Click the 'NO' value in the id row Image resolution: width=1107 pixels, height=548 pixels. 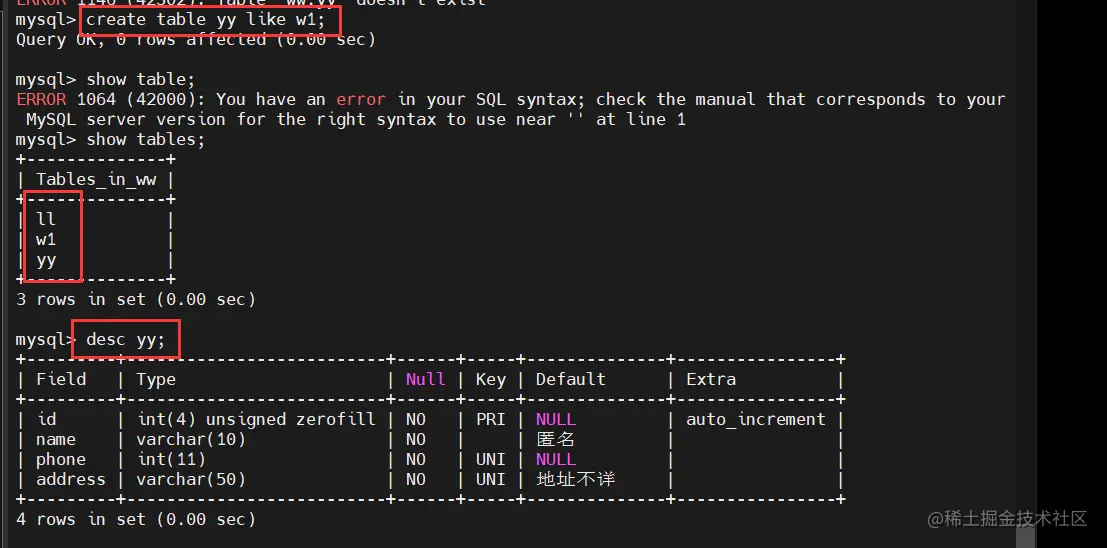[416, 419]
